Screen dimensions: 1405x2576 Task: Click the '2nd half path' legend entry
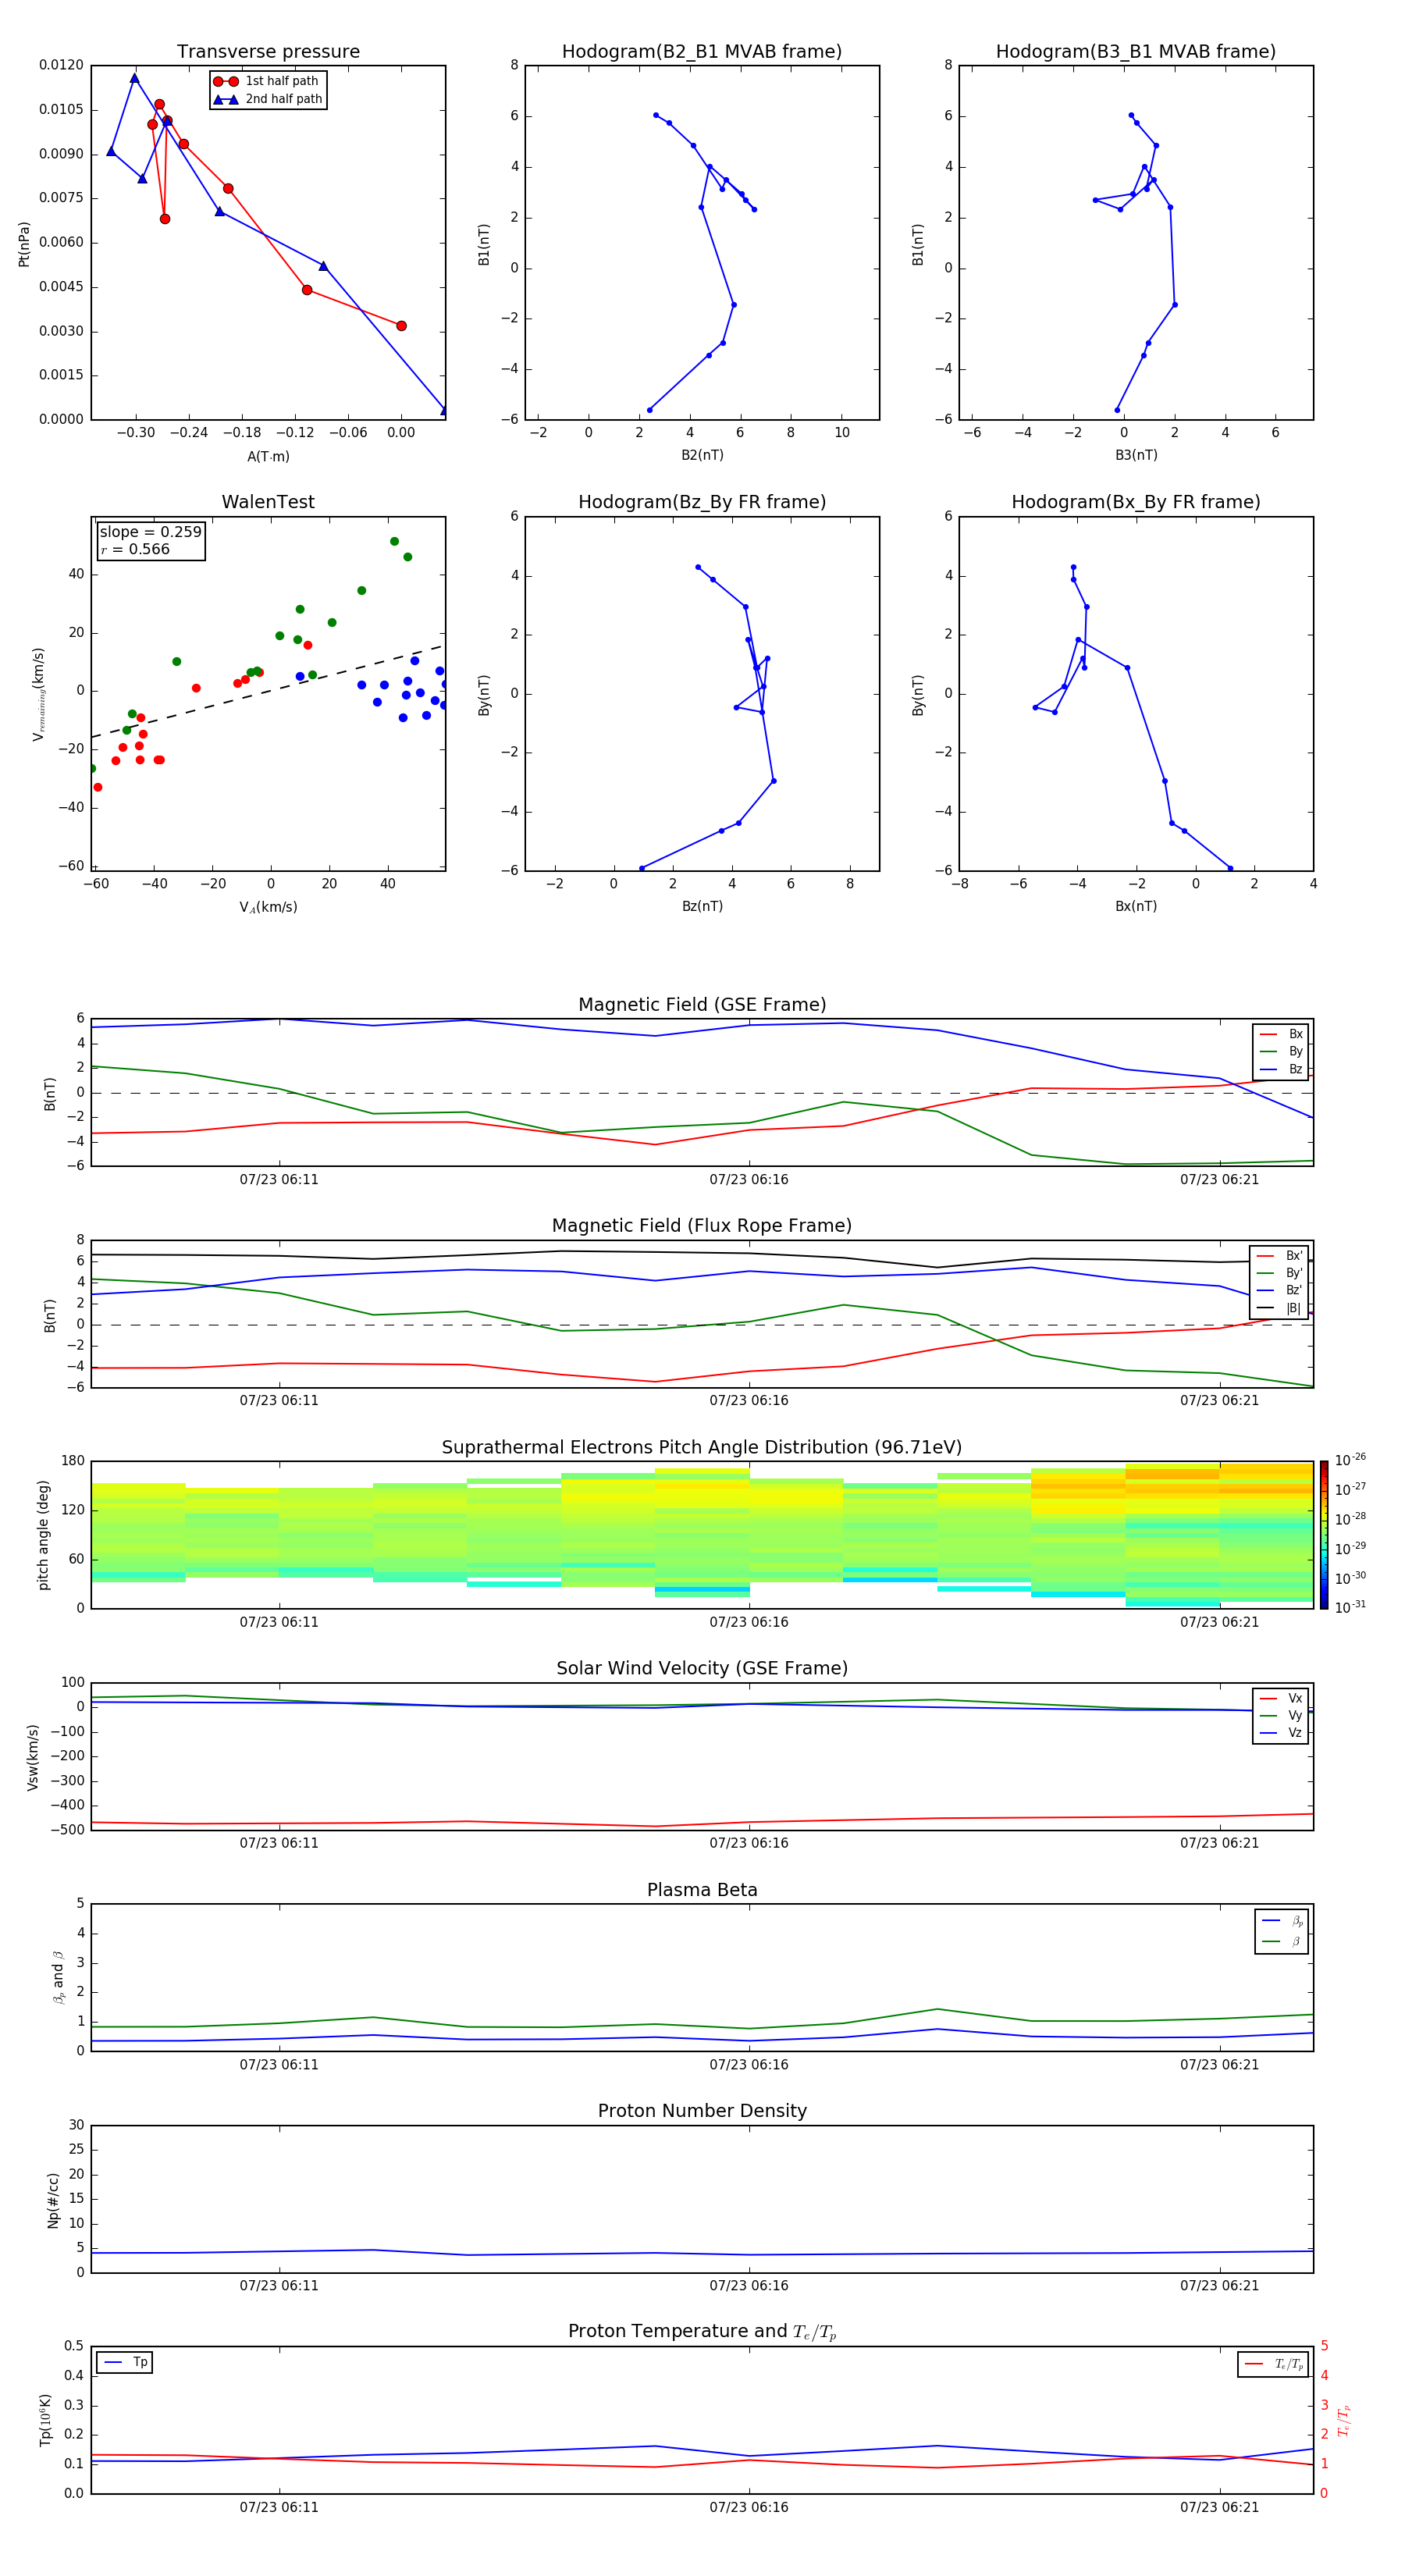coord(268,99)
